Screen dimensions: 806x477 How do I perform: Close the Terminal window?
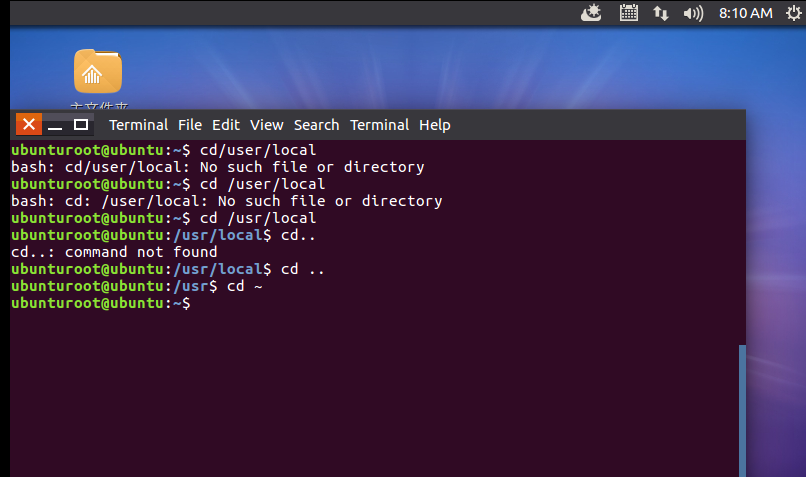(29, 124)
